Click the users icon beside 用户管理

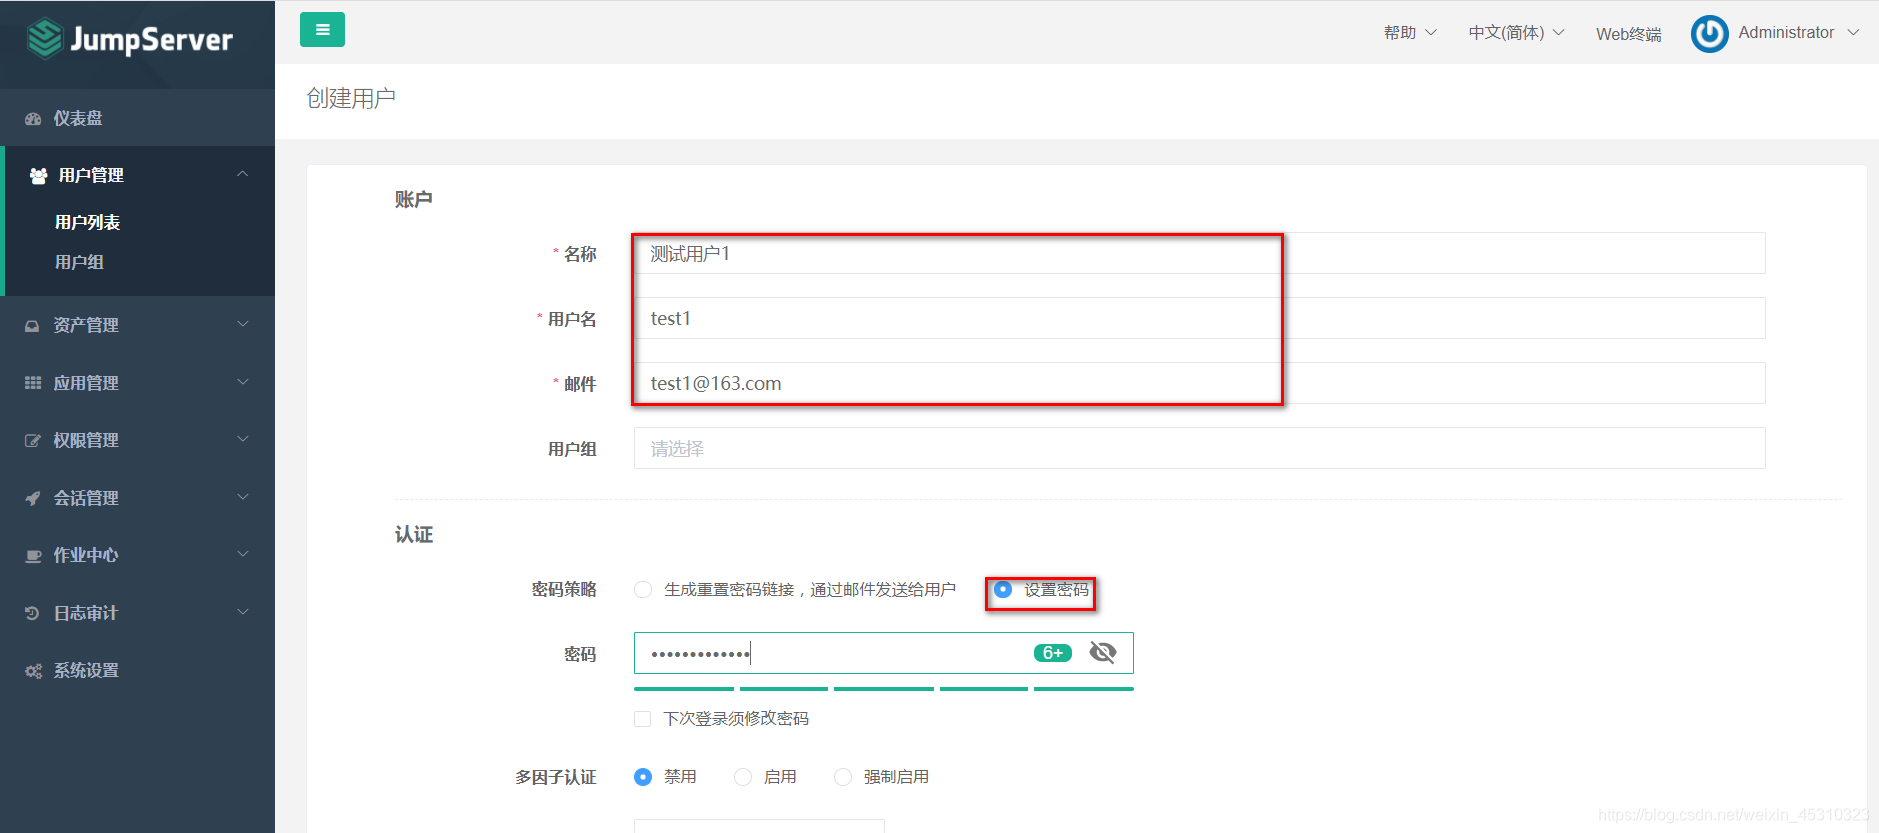pyautogui.click(x=38, y=176)
